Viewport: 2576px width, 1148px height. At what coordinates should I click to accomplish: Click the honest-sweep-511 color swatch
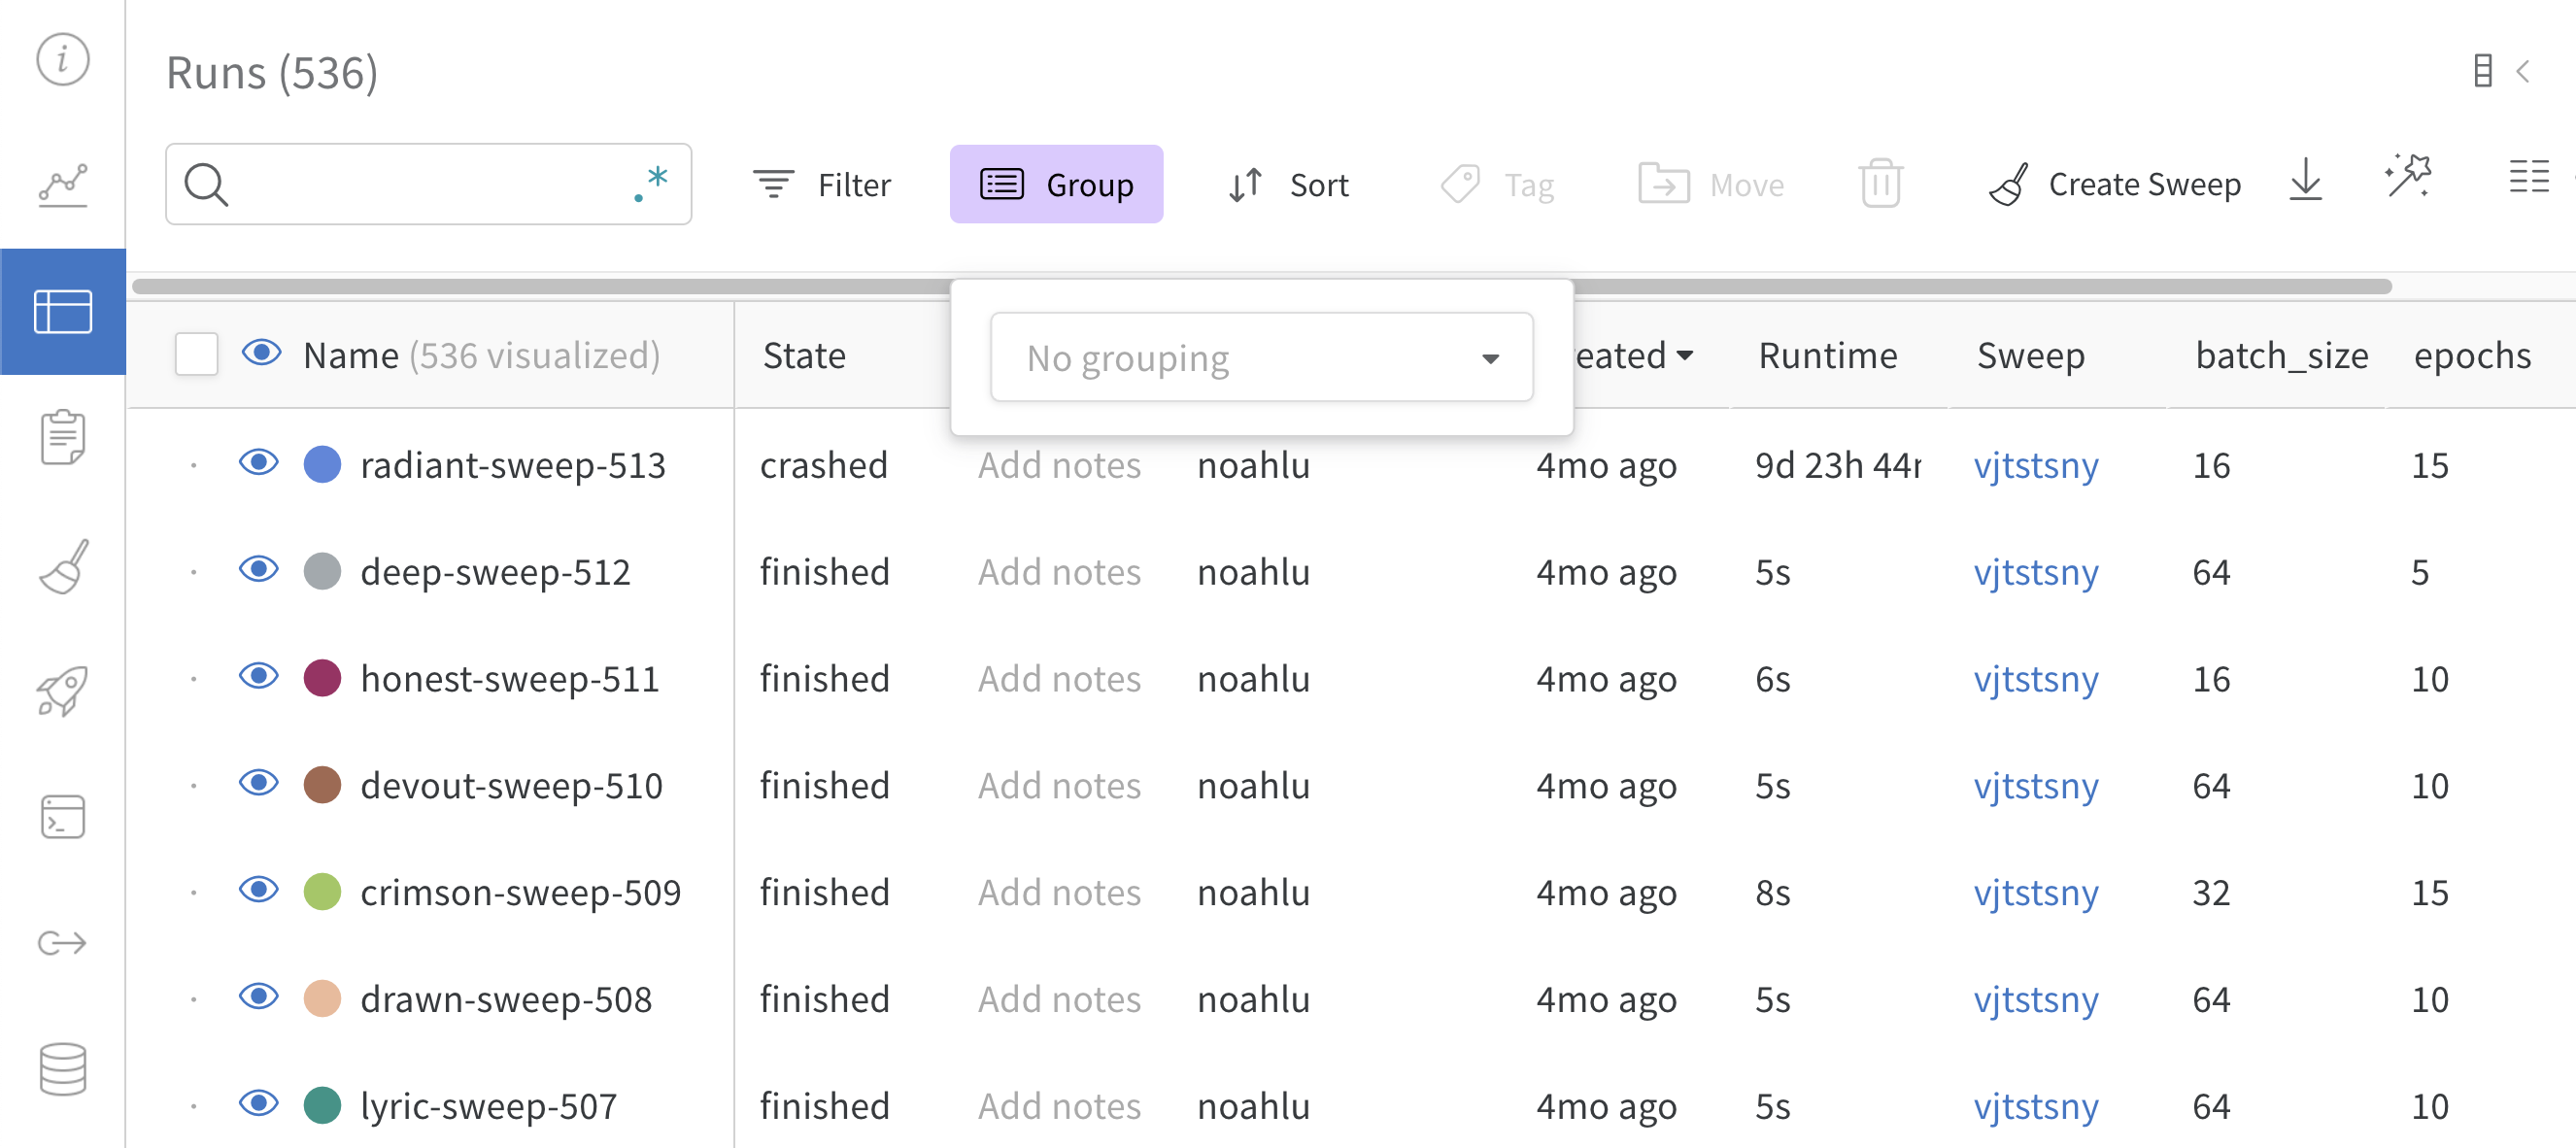(322, 678)
